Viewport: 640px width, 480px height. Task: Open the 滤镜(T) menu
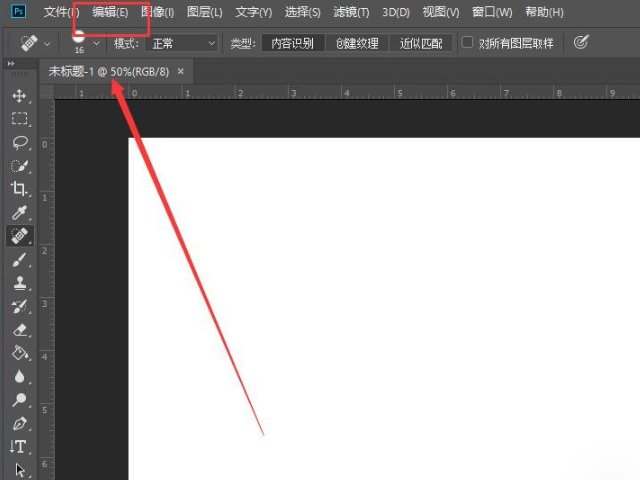(x=350, y=13)
